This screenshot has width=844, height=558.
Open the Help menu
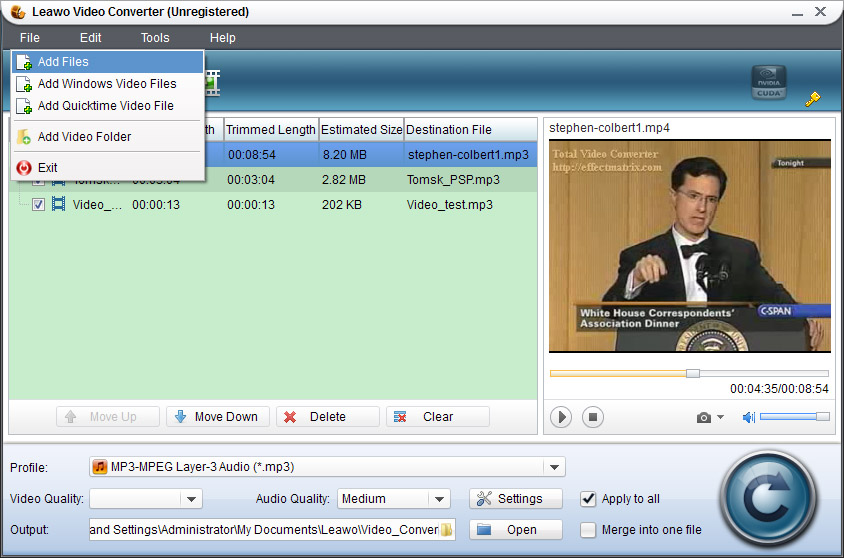222,38
